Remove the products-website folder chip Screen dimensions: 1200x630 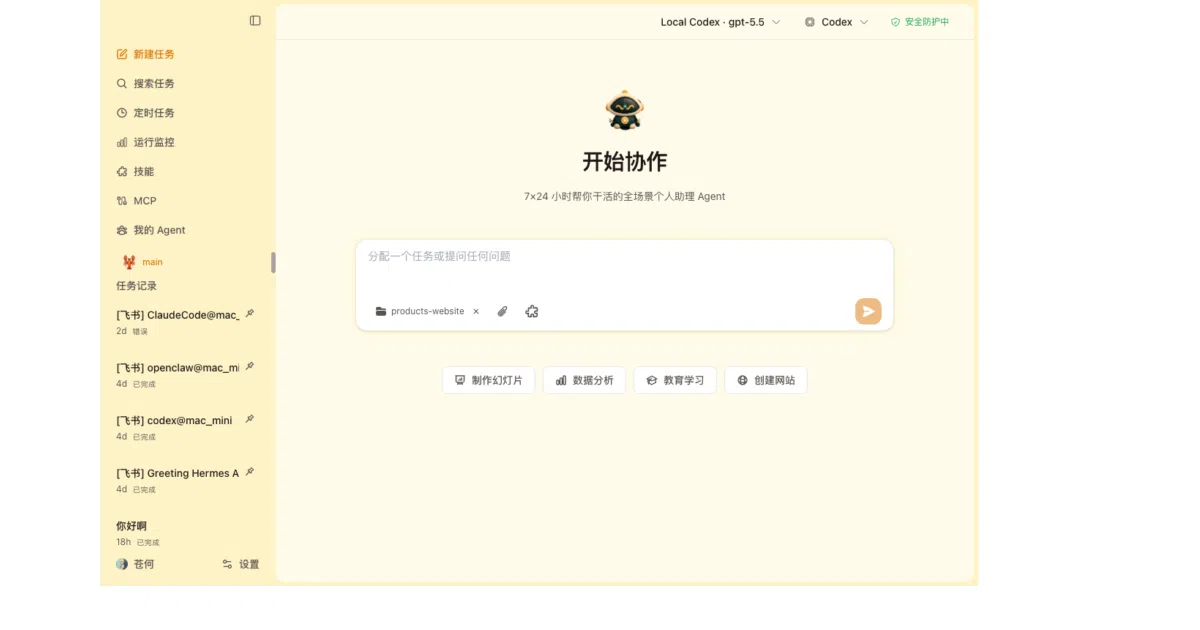[x=476, y=311]
